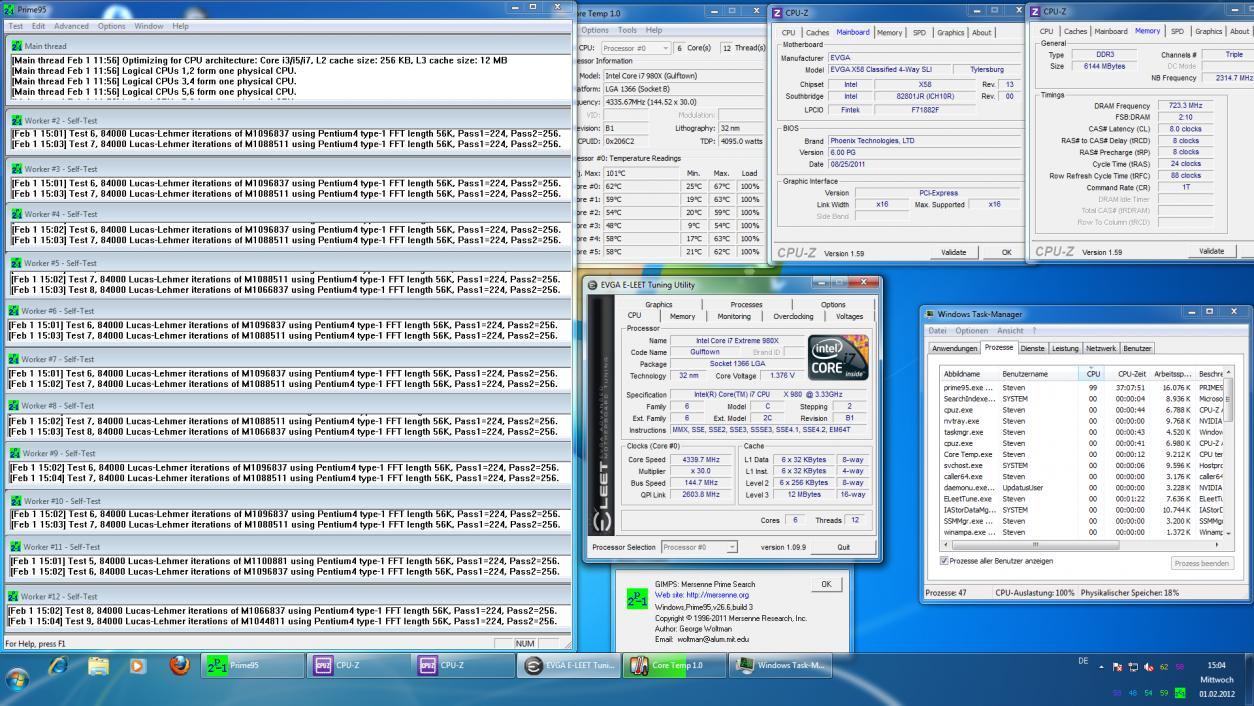Open the Ansicht menu in Task-Manager
The image size is (1254, 706).
coord(1010,331)
